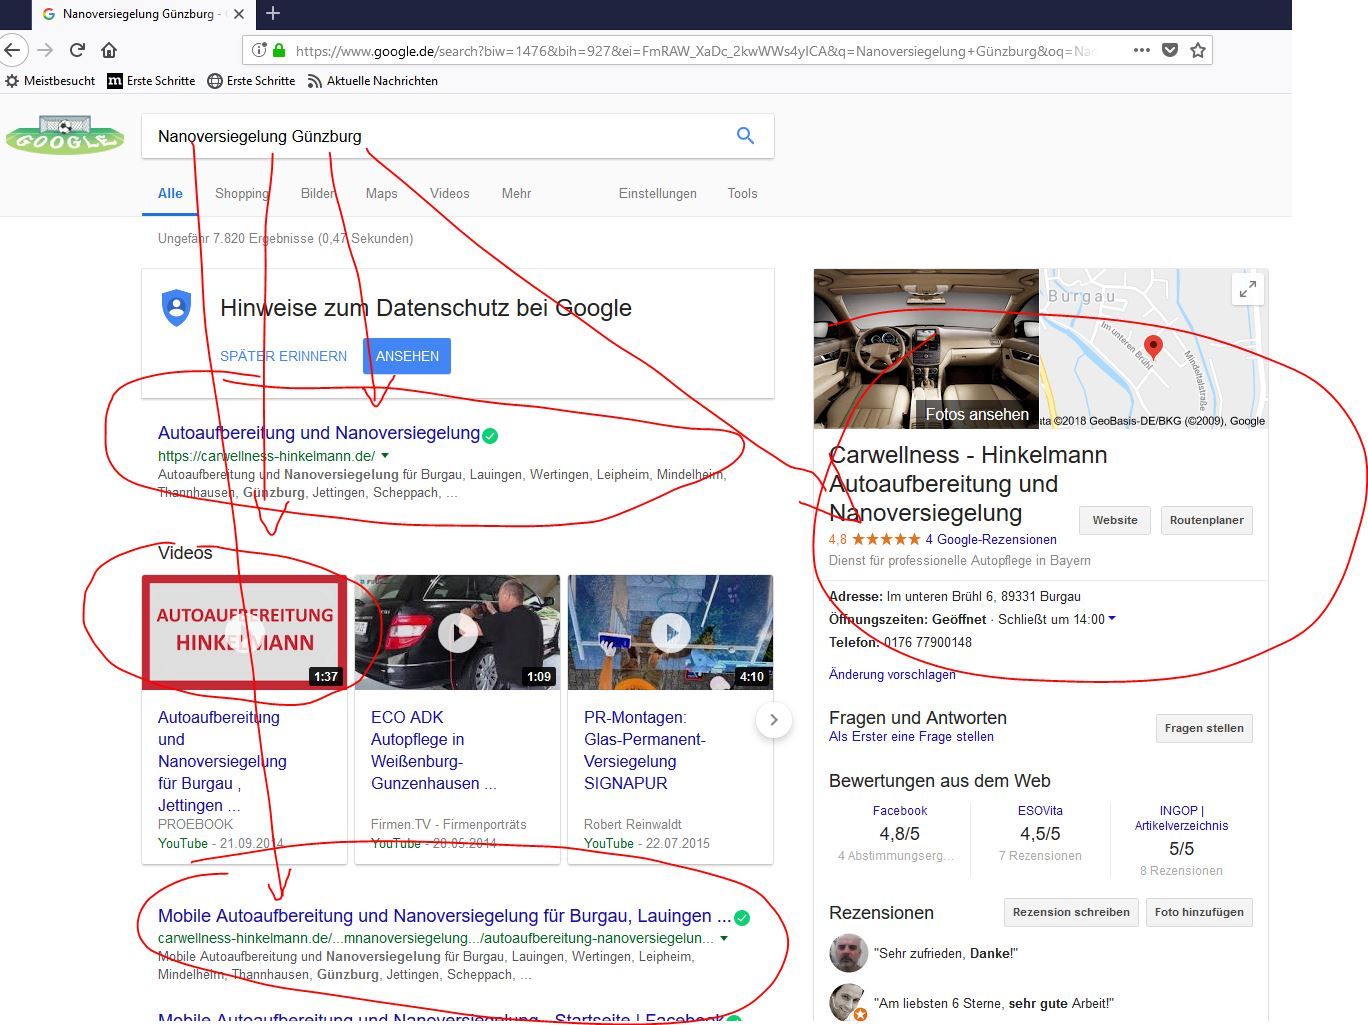
Task: Open reviewer avatar beside 'Am liebsten 6 Sterne'
Action: (x=848, y=1003)
